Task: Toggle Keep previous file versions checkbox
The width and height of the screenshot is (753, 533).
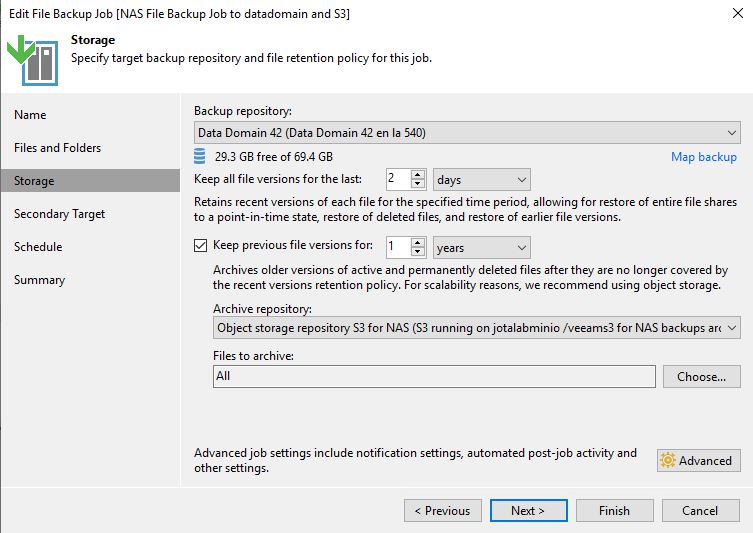Action: 201,246
